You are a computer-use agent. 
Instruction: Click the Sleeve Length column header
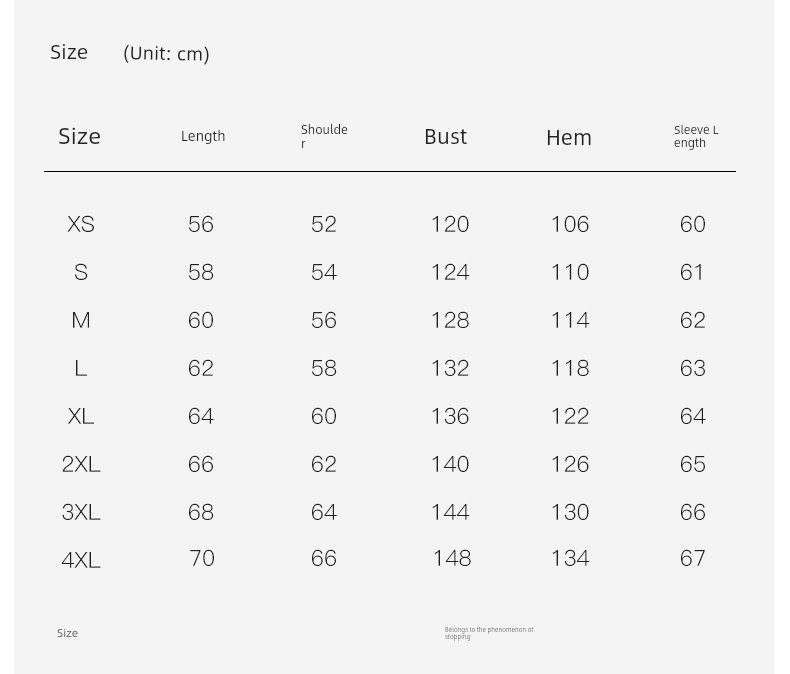click(x=696, y=136)
